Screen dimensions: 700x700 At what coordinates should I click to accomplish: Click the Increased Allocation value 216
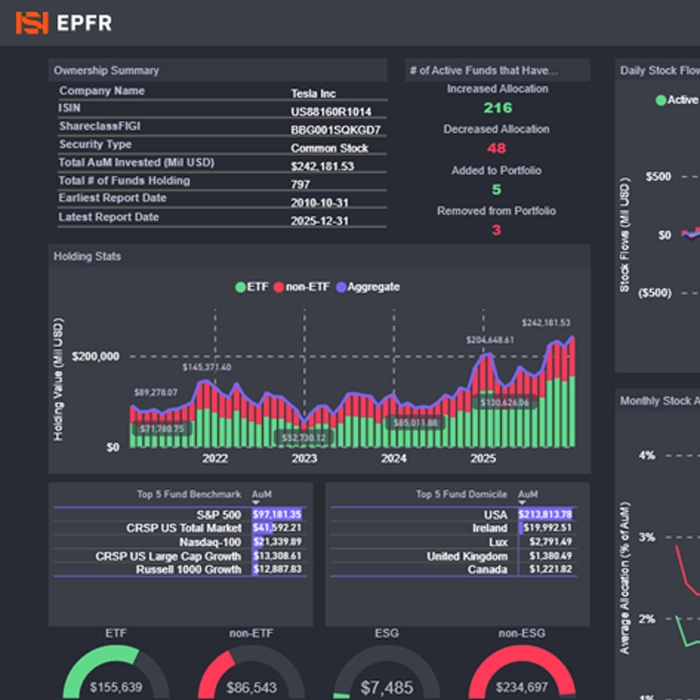[x=497, y=108]
